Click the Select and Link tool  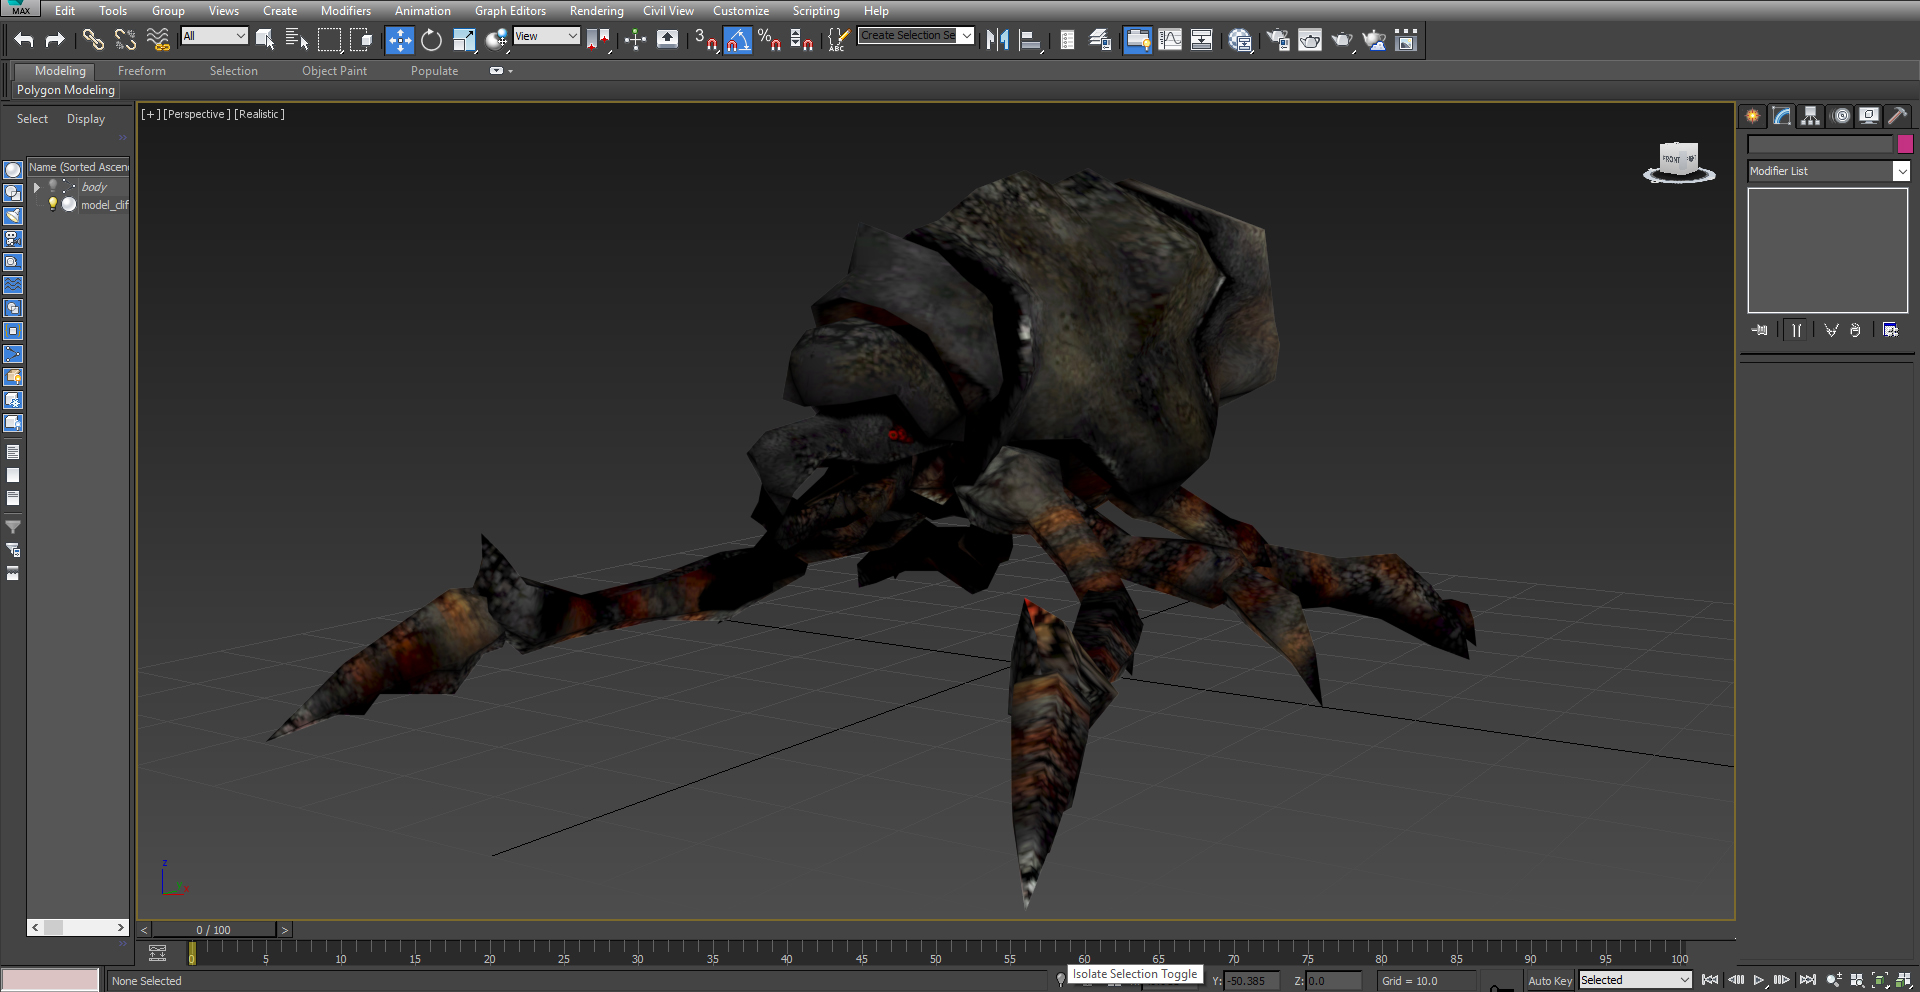click(x=93, y=40)
